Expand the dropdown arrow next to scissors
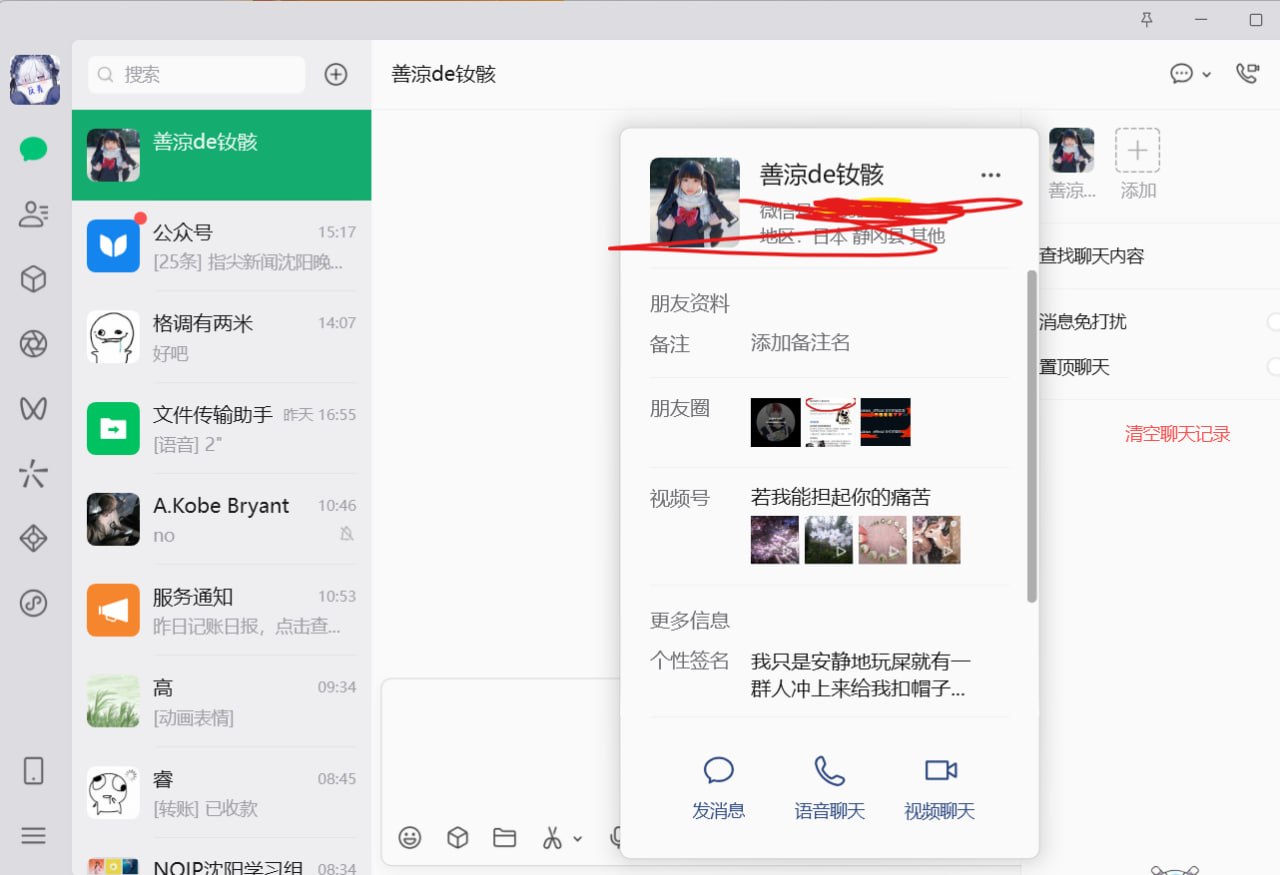1280x875 pixels. [x=578, y=839]
